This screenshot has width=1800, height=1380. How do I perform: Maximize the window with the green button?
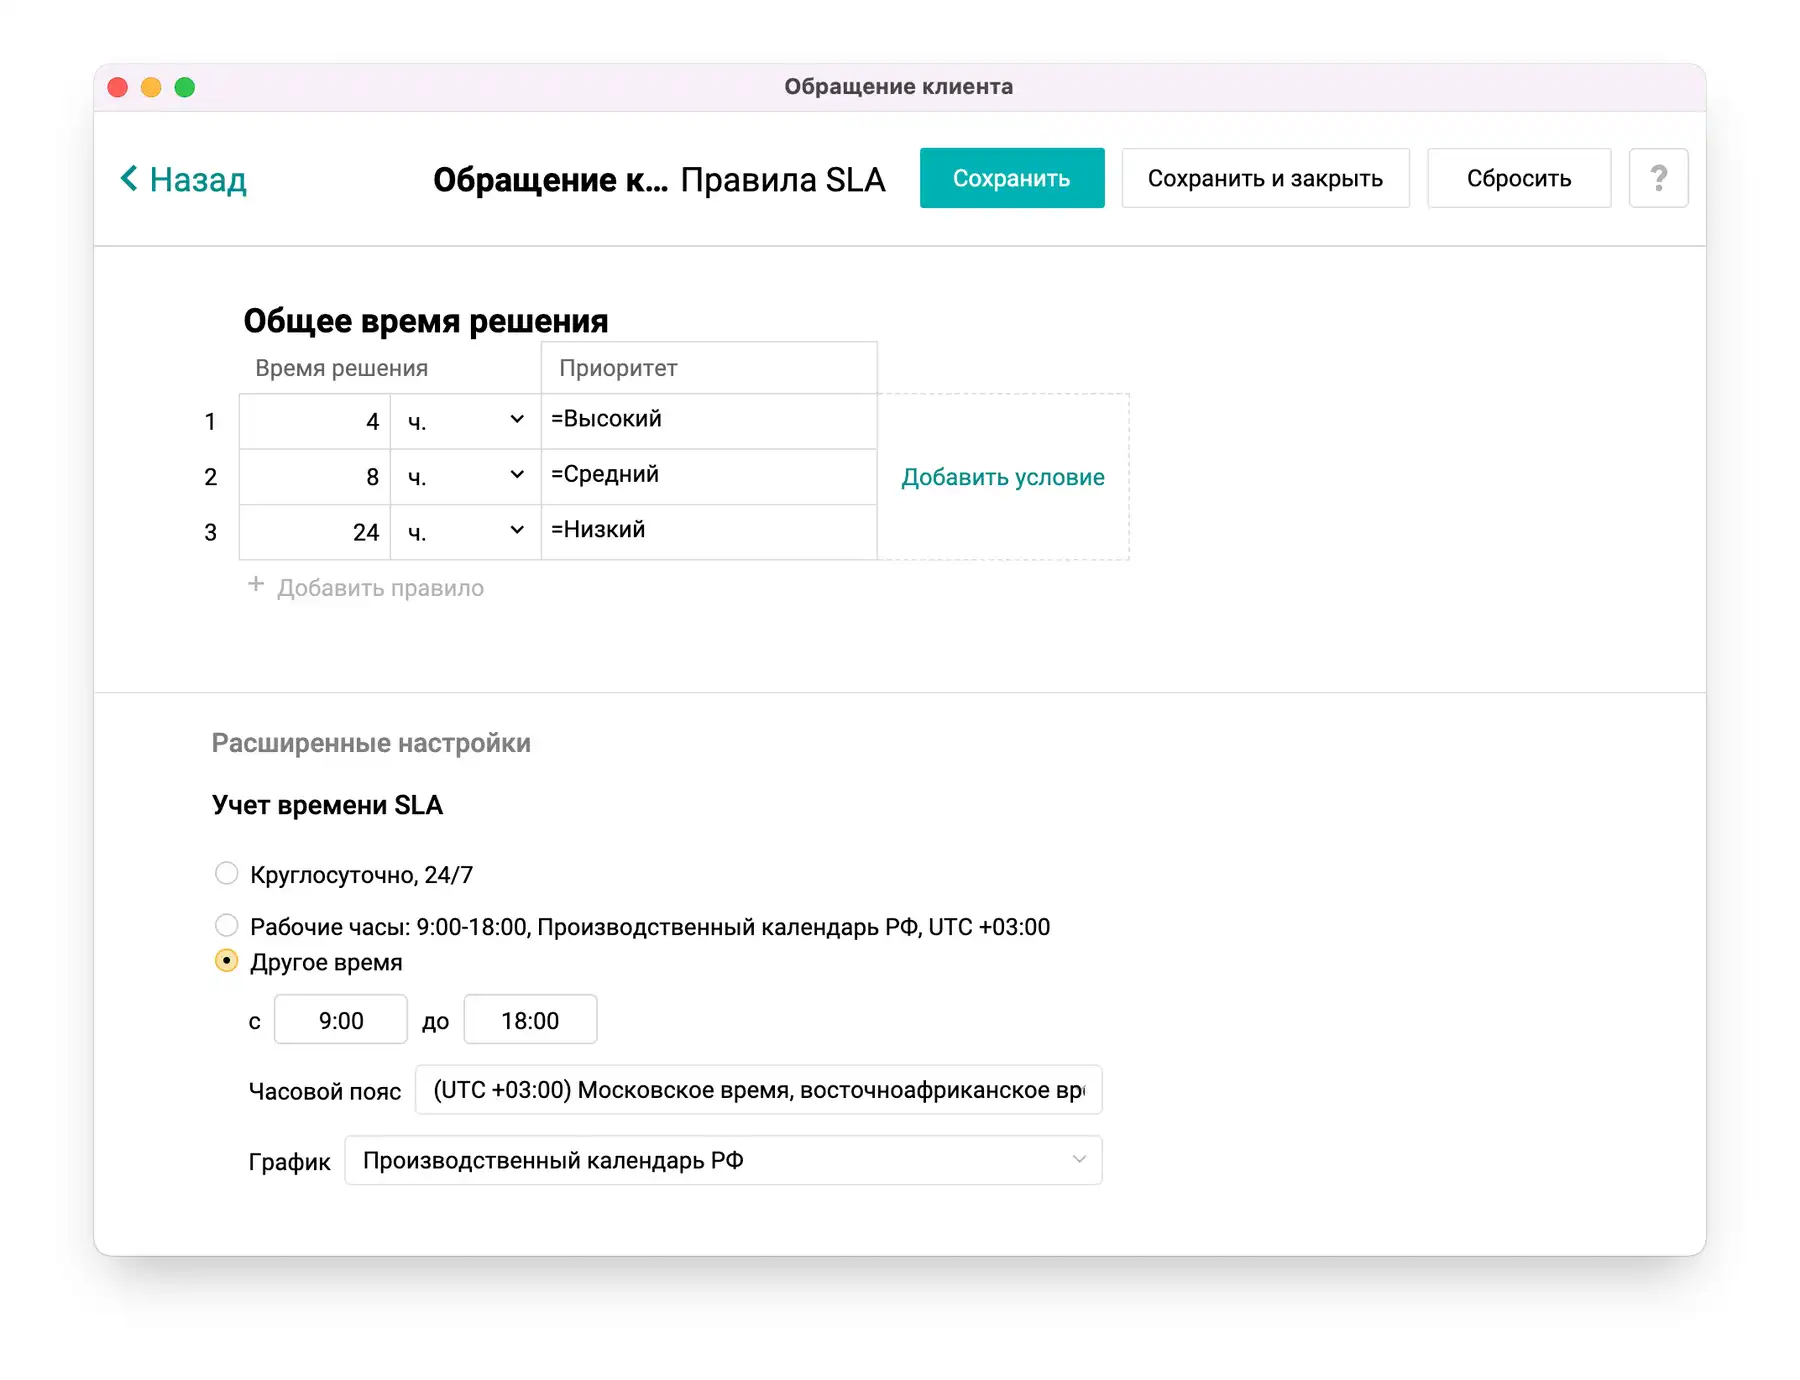click(185, 87)
